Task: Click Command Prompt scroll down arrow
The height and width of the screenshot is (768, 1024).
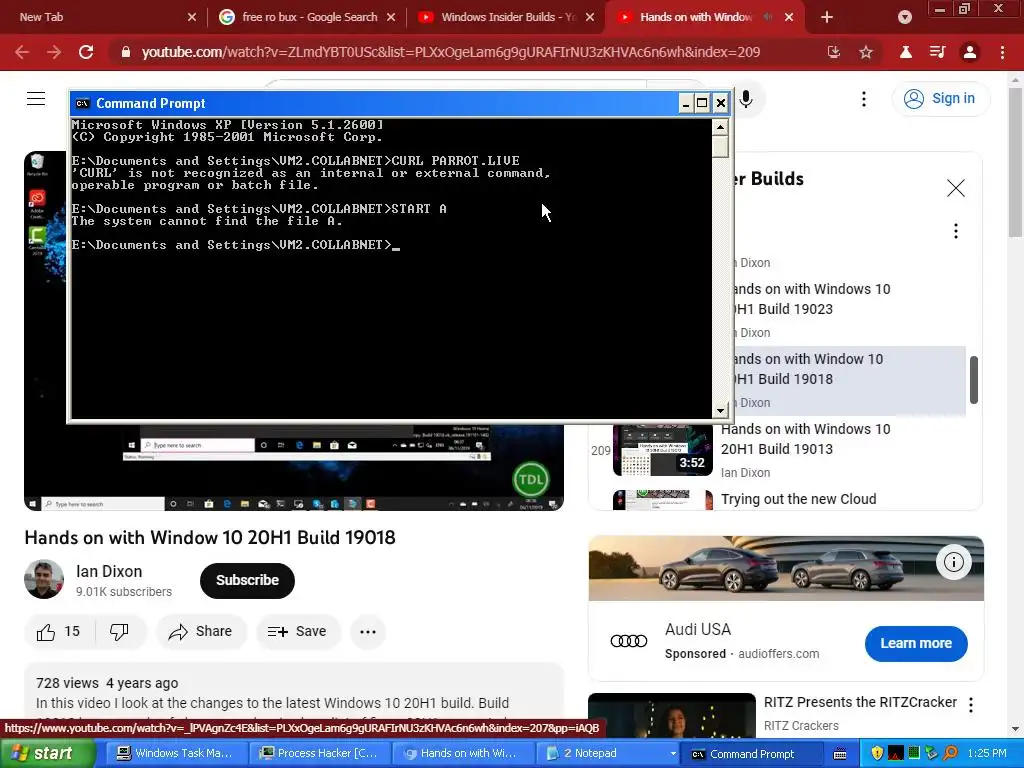Action: coord(720,411)
